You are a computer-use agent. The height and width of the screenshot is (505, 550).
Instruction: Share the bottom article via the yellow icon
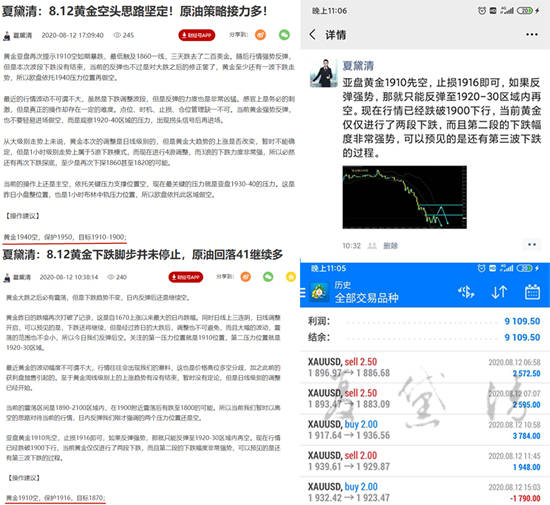click(291, 277)
